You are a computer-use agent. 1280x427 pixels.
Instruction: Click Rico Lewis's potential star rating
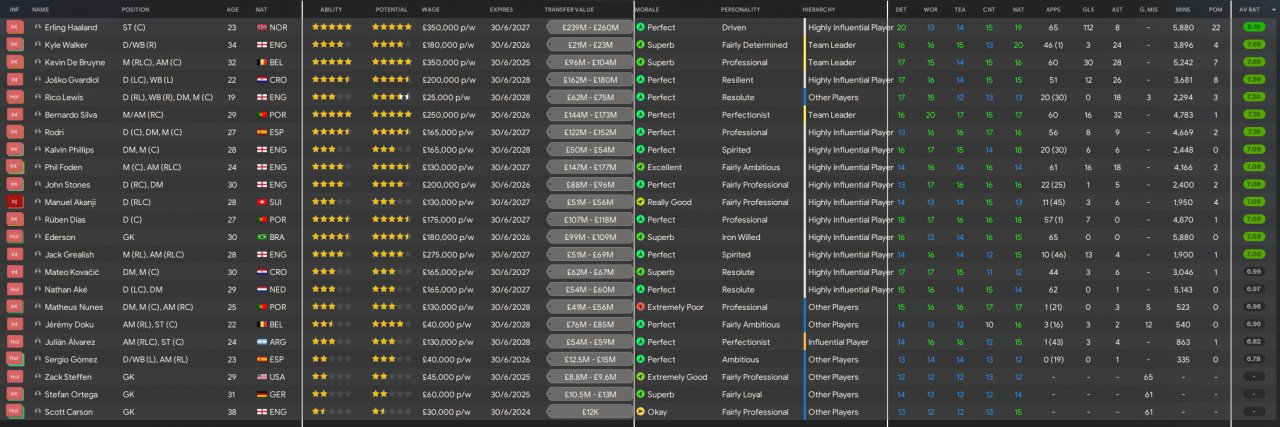391,97
